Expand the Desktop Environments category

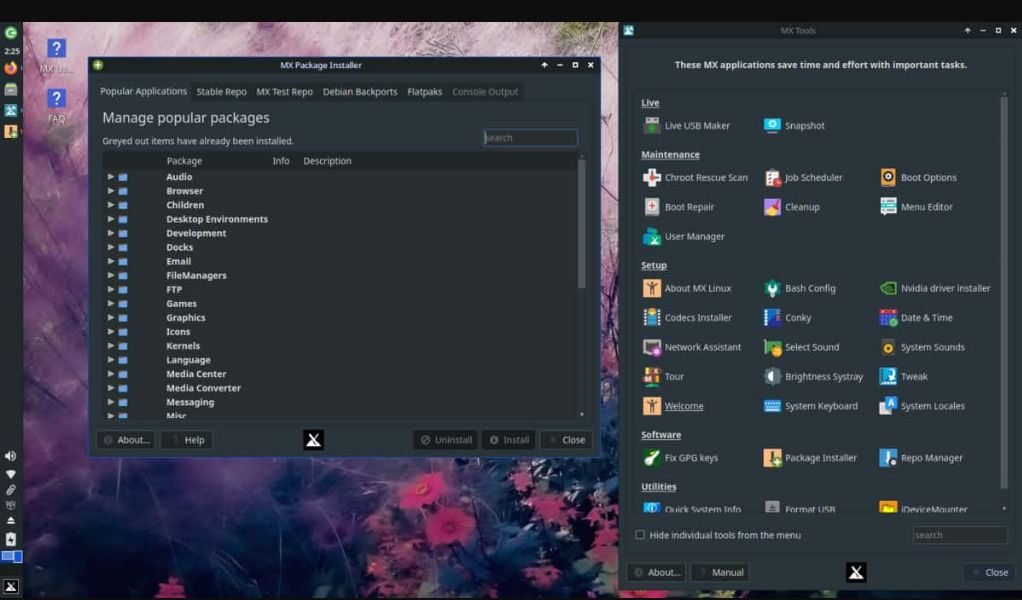[x=110, y=218]
